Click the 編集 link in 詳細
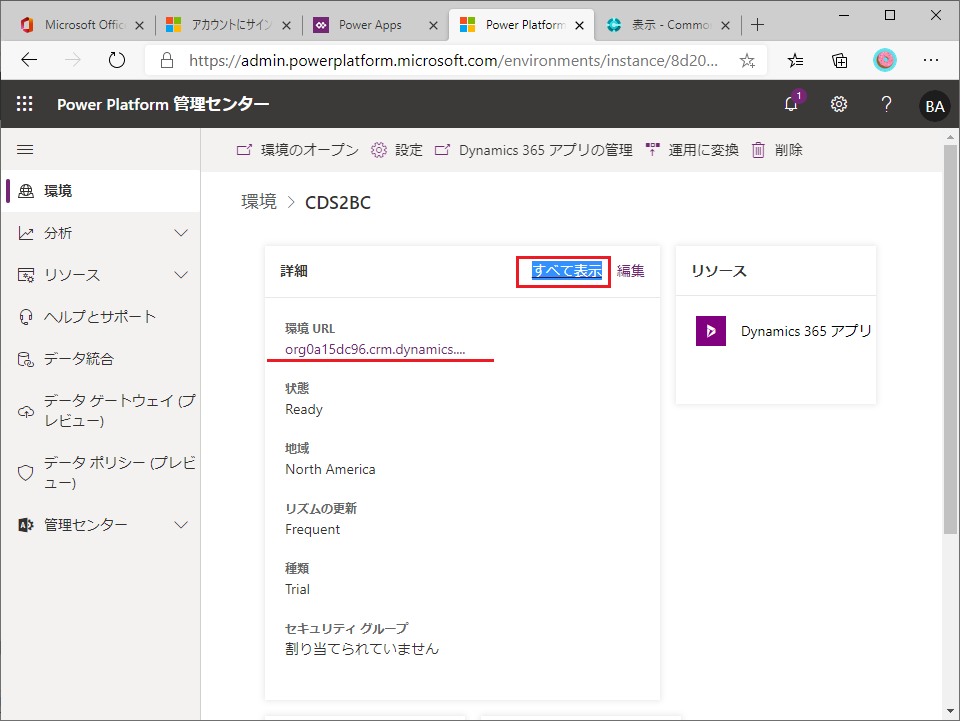This screenshot has height=721, width=960. point(631,271)
